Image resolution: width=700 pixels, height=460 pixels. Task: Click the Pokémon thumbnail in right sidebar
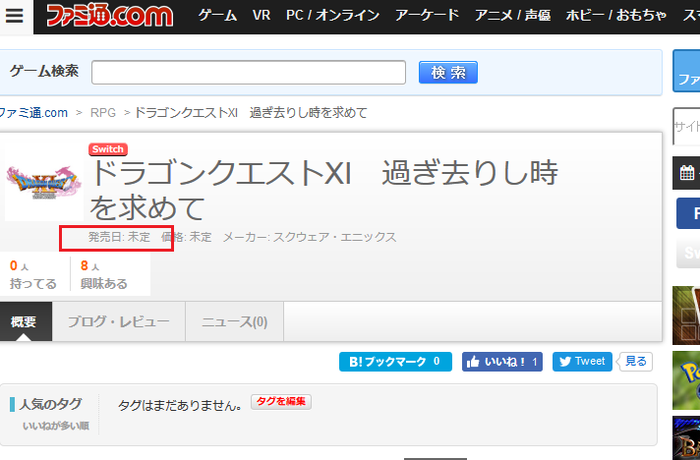click(x=687, y=381)
